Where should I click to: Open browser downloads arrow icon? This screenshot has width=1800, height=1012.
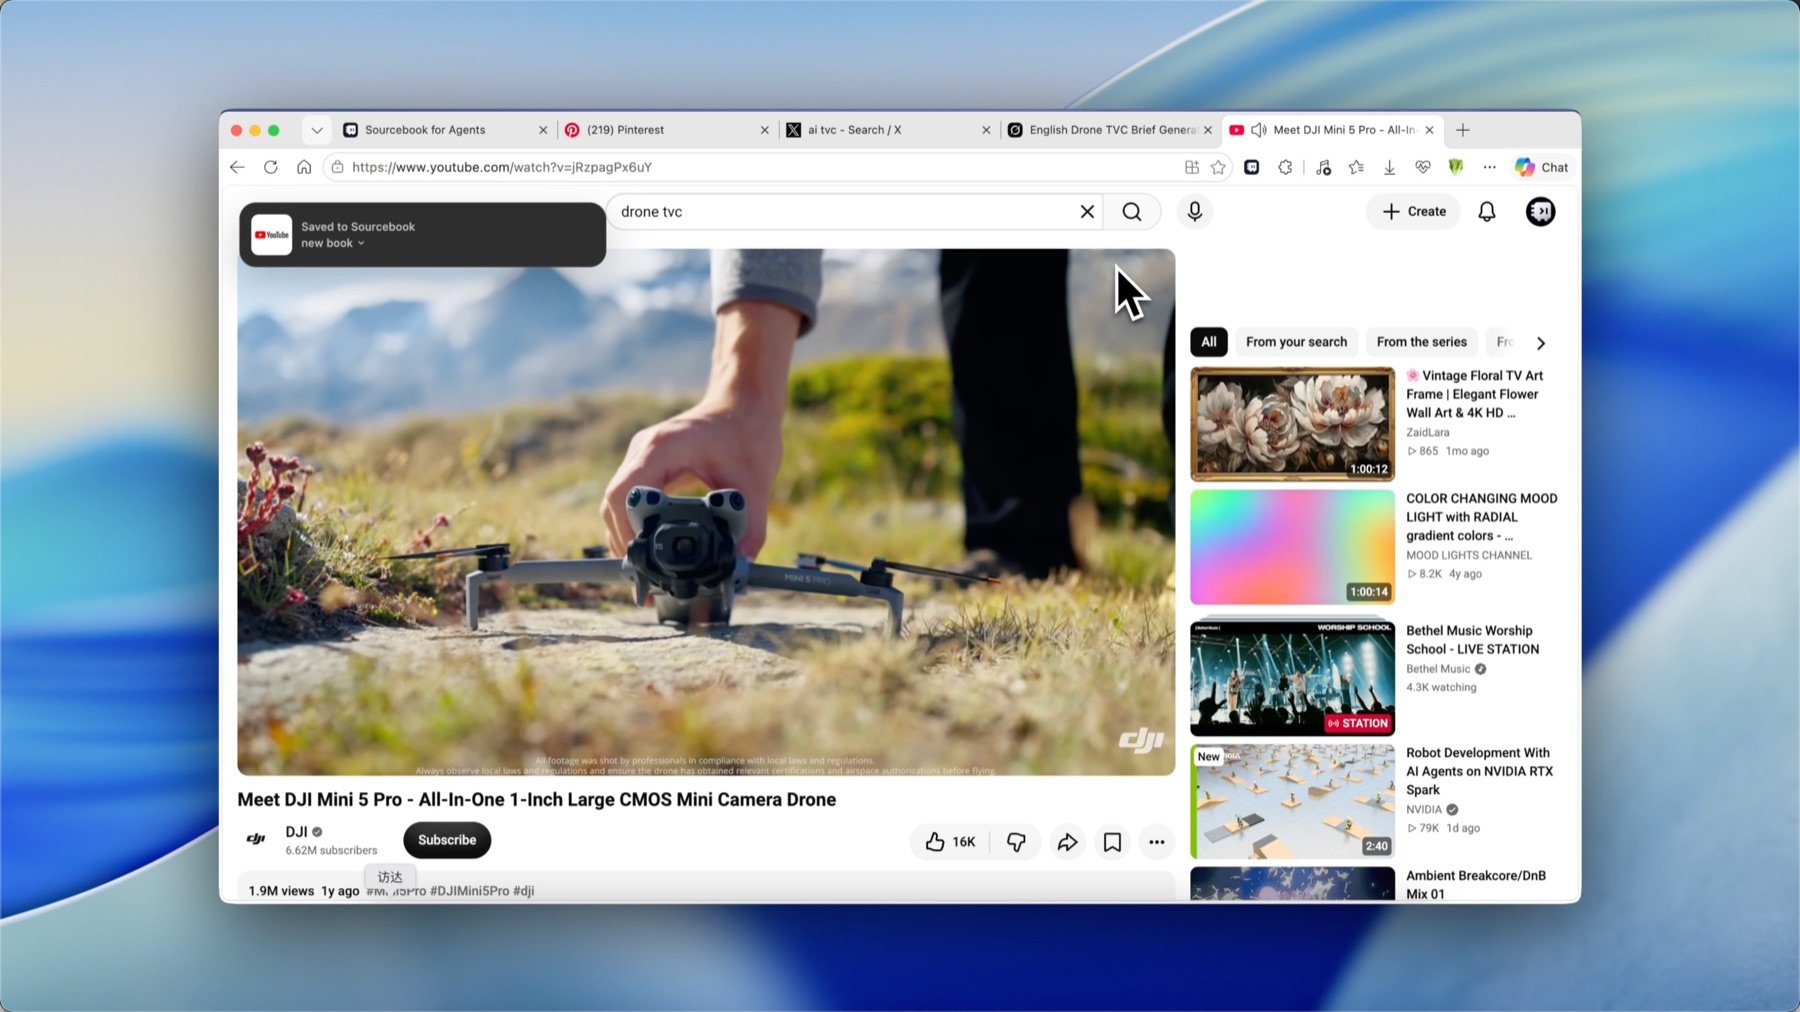(x=1389, y=167)
